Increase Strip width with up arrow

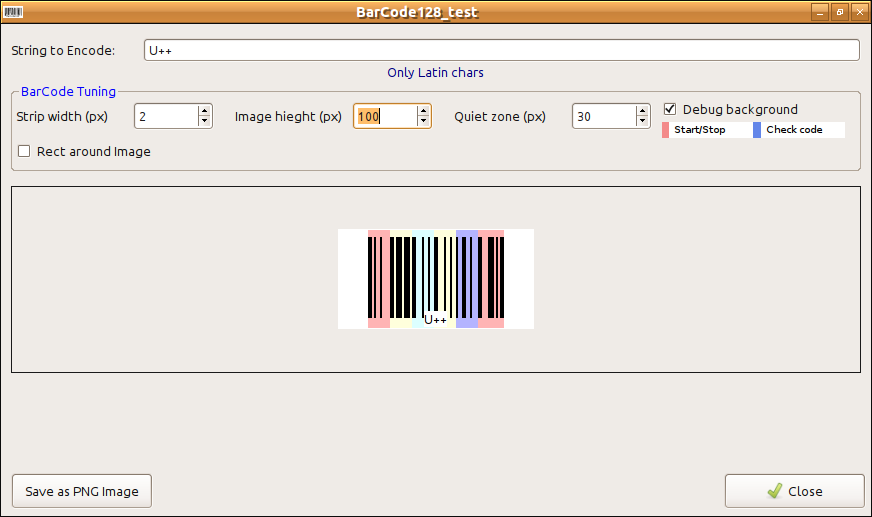pos(205,111)
